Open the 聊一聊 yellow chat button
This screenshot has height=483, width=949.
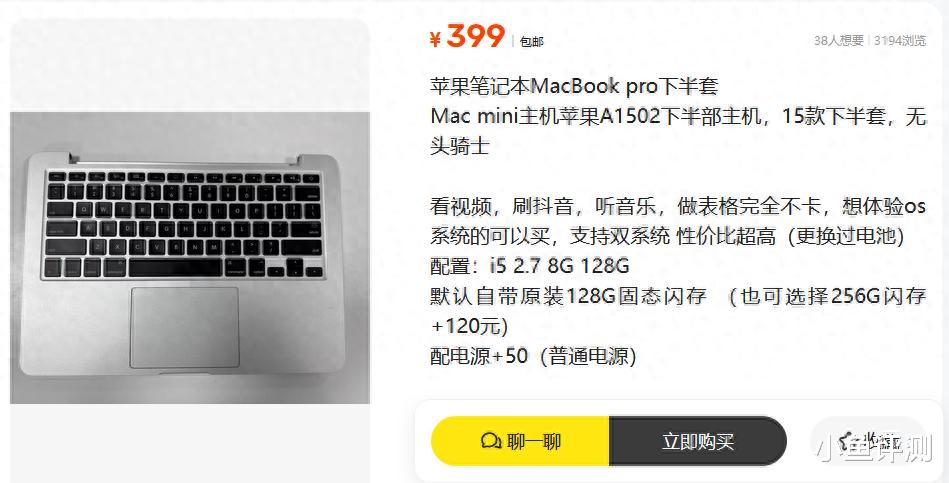[x=520, y=441]
